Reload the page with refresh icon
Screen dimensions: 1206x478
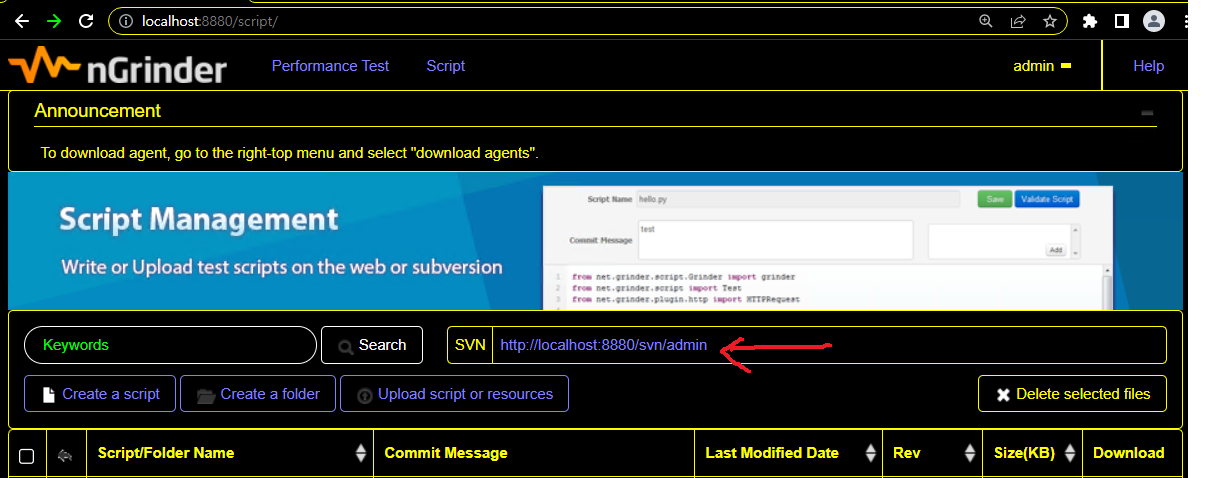point(86,20)
